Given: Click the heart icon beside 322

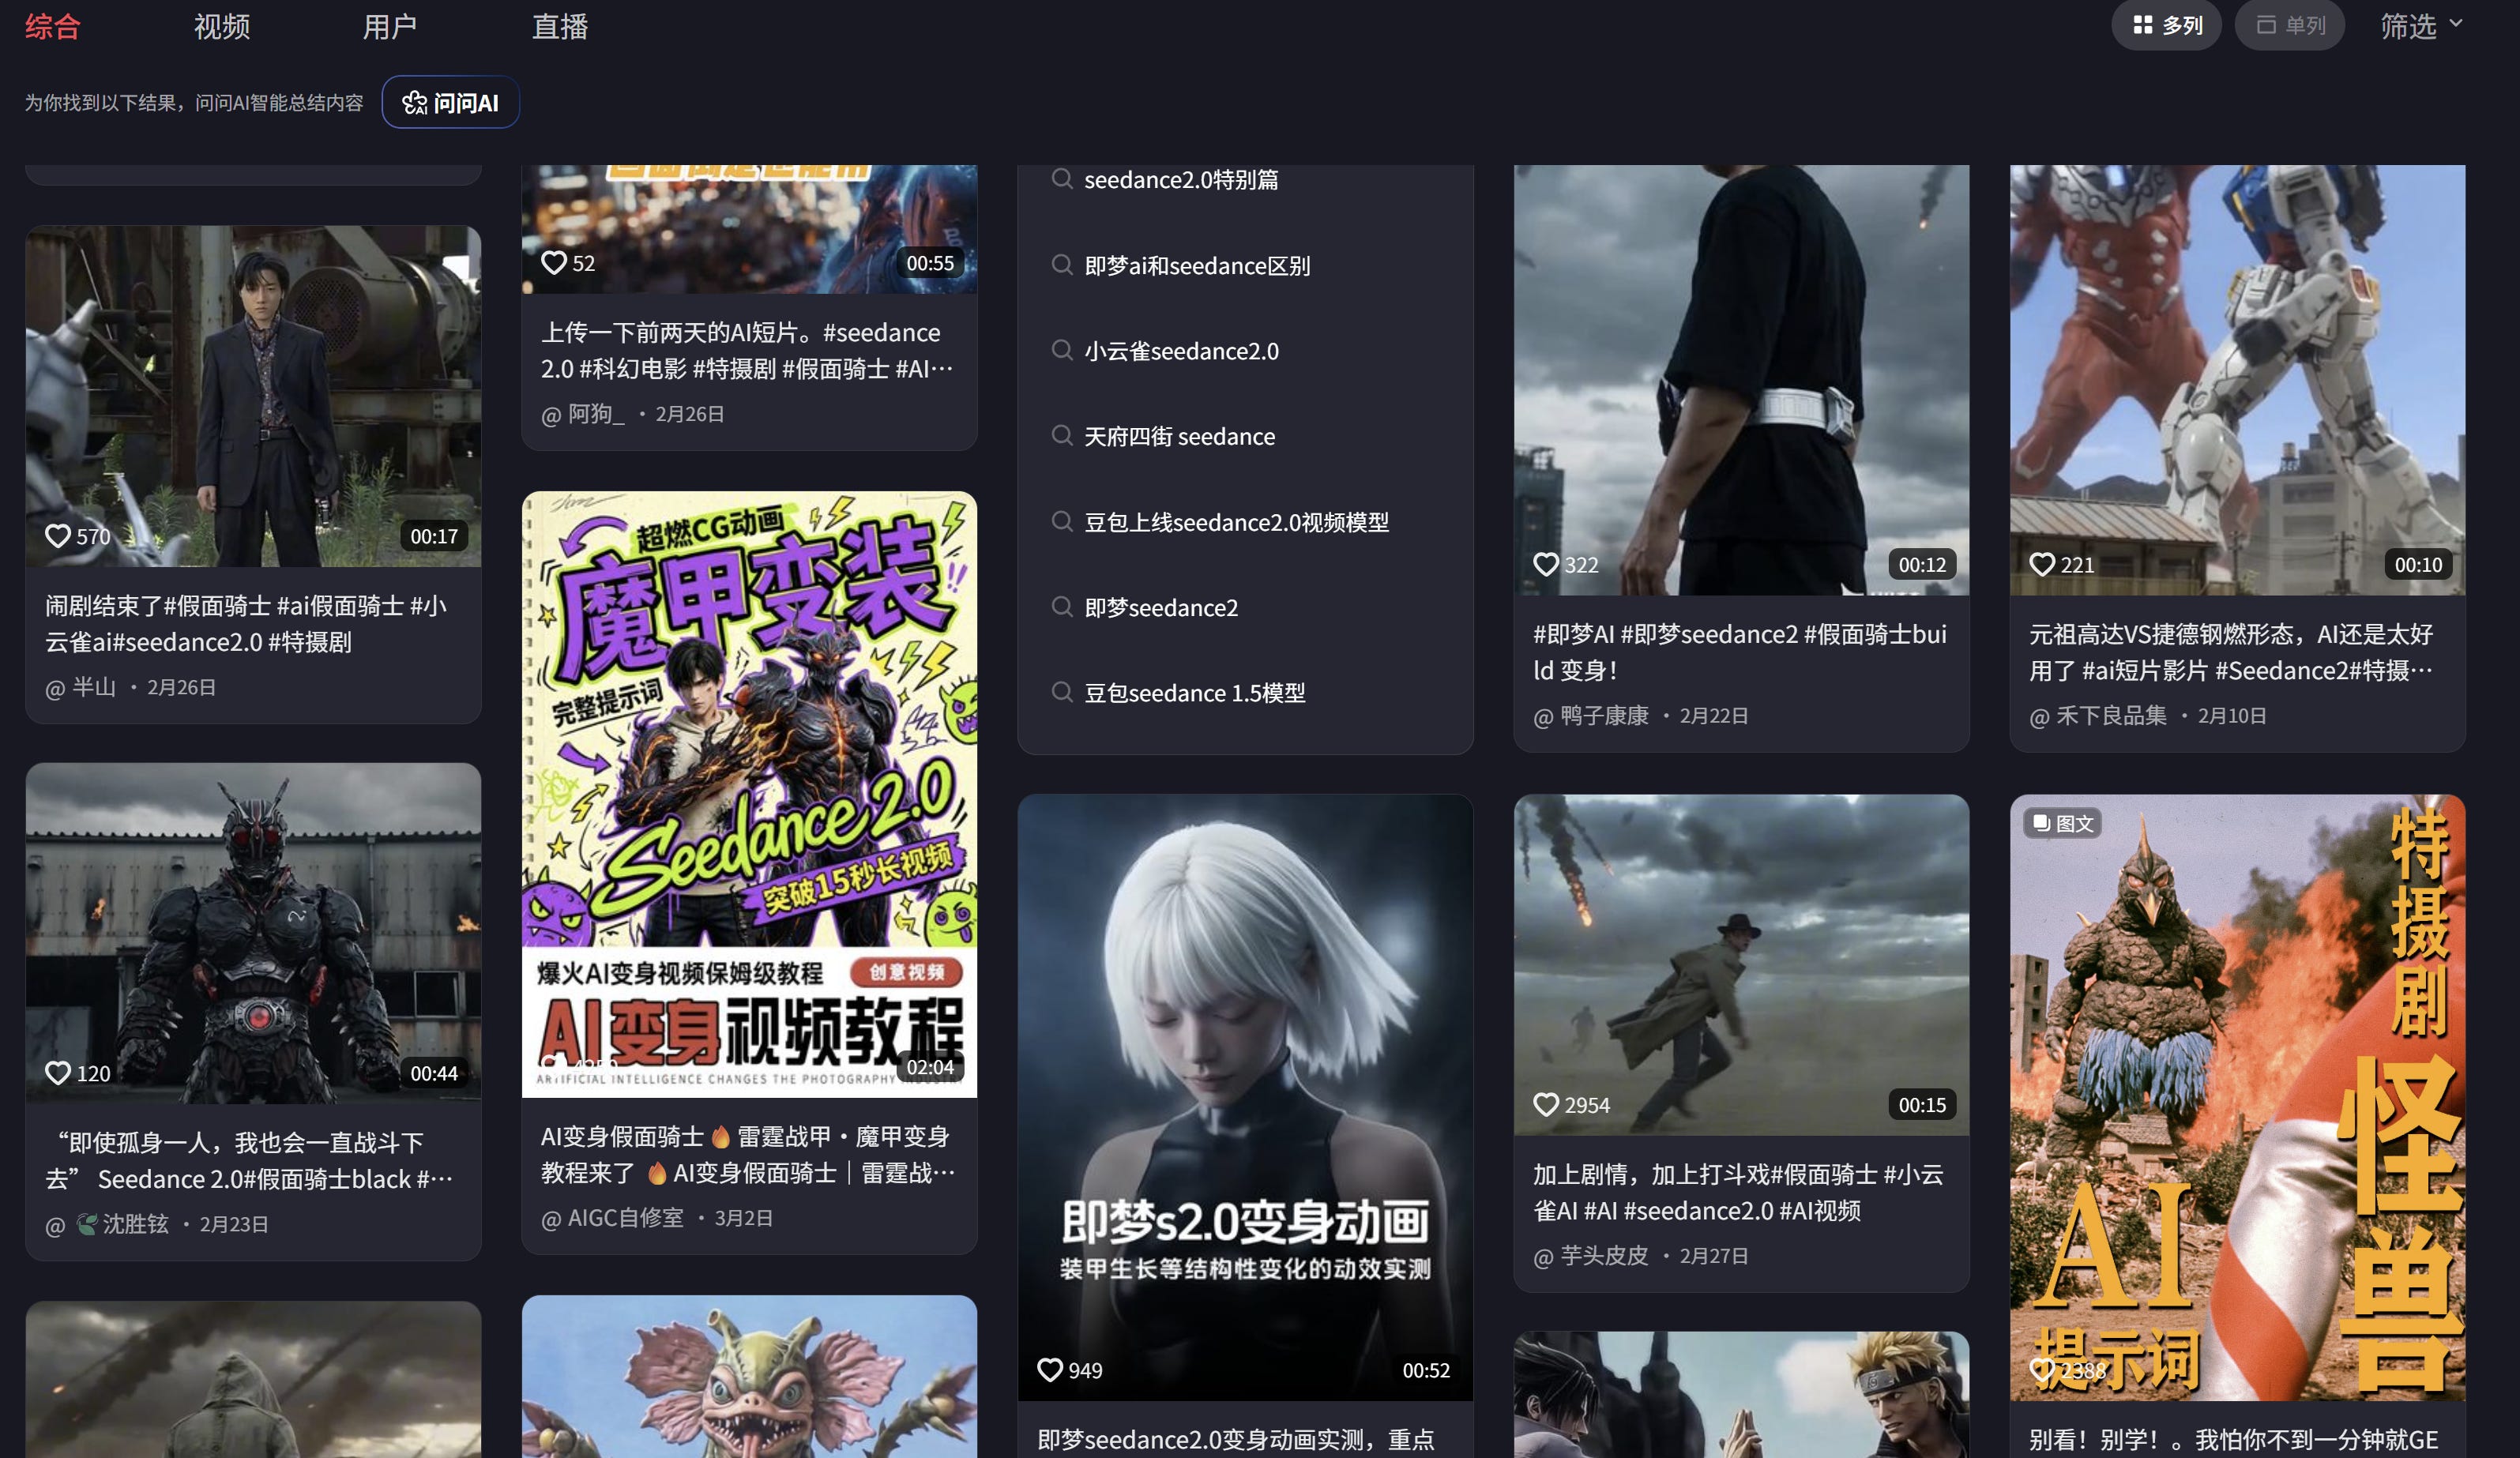Looking at the screenshot, I should [x=1546, y=564].
